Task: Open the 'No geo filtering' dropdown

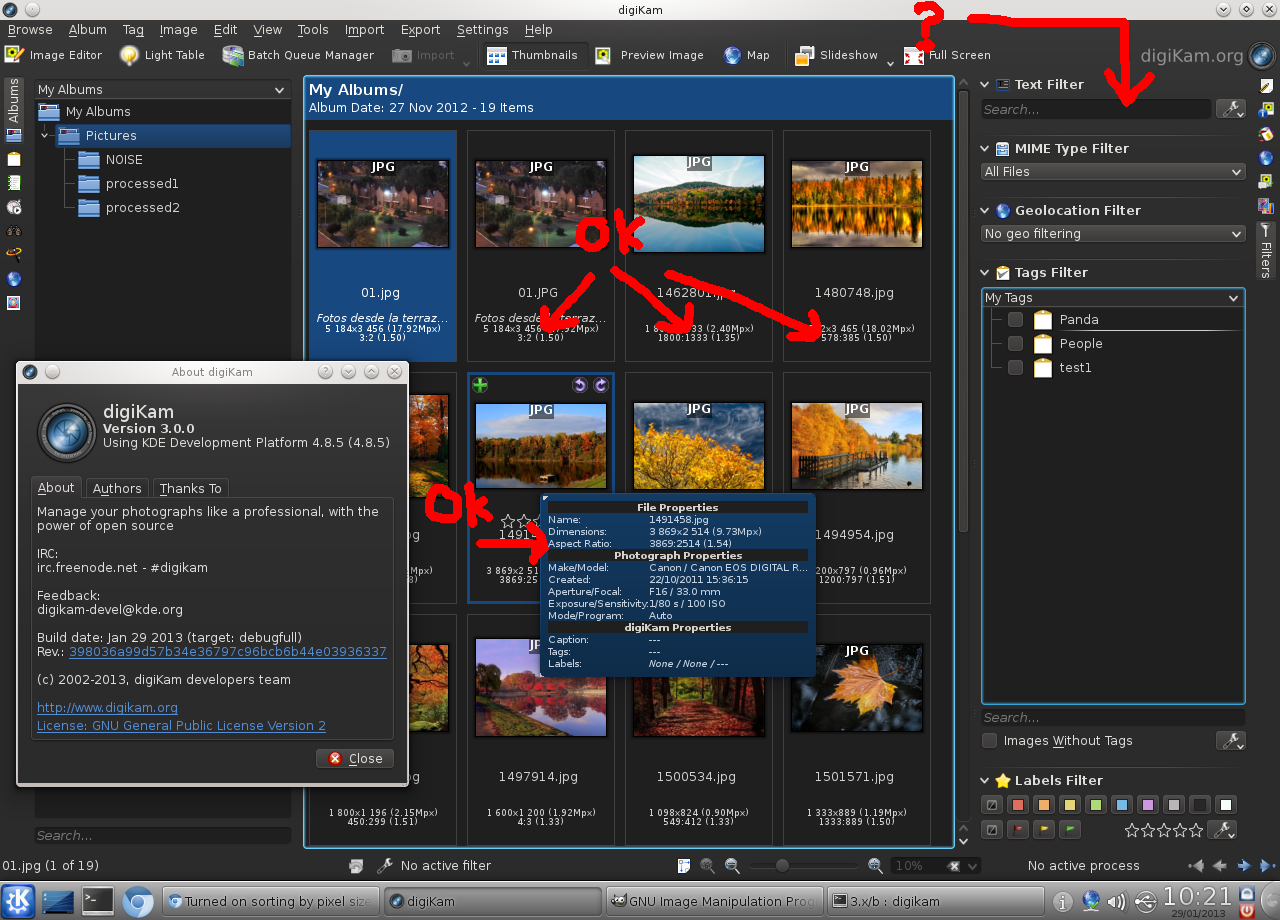Action: 1113,234
